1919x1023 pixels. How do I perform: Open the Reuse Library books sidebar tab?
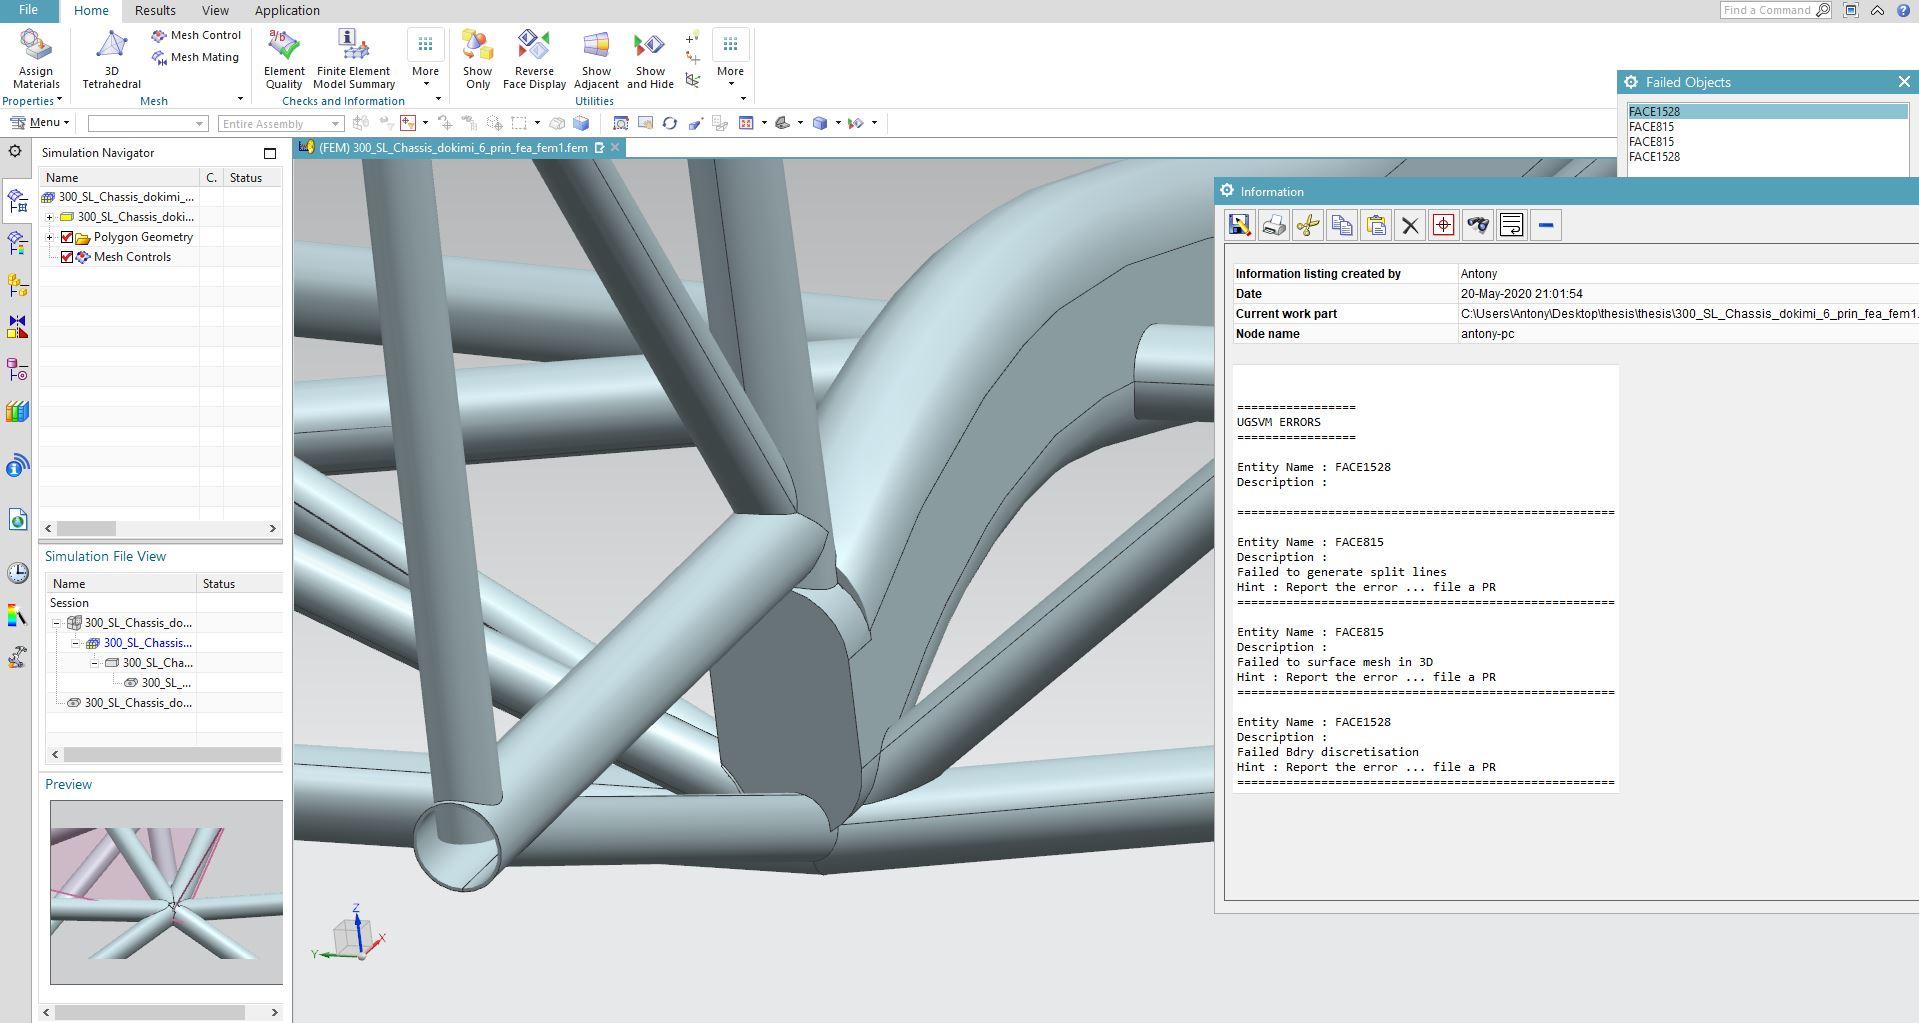17,412
